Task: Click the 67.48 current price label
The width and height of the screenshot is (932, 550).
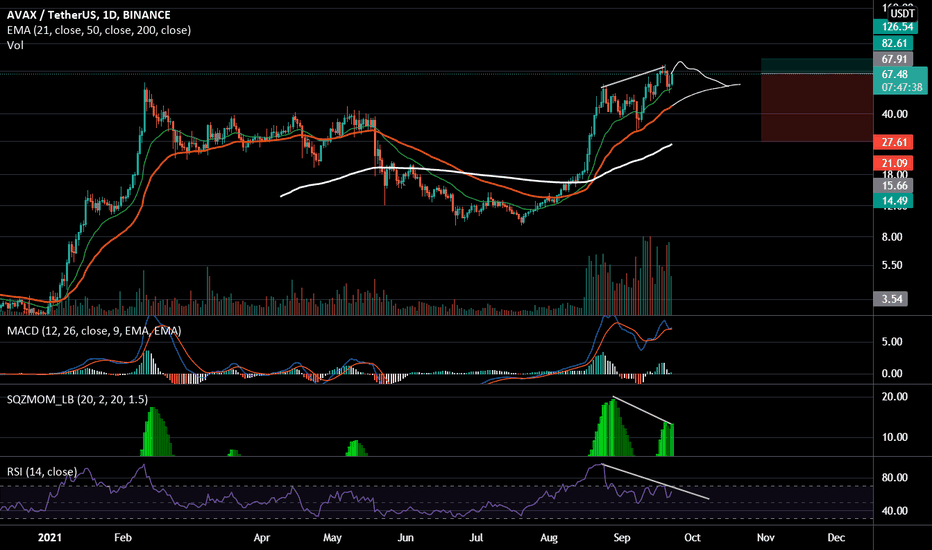Action: click(895, 74)
